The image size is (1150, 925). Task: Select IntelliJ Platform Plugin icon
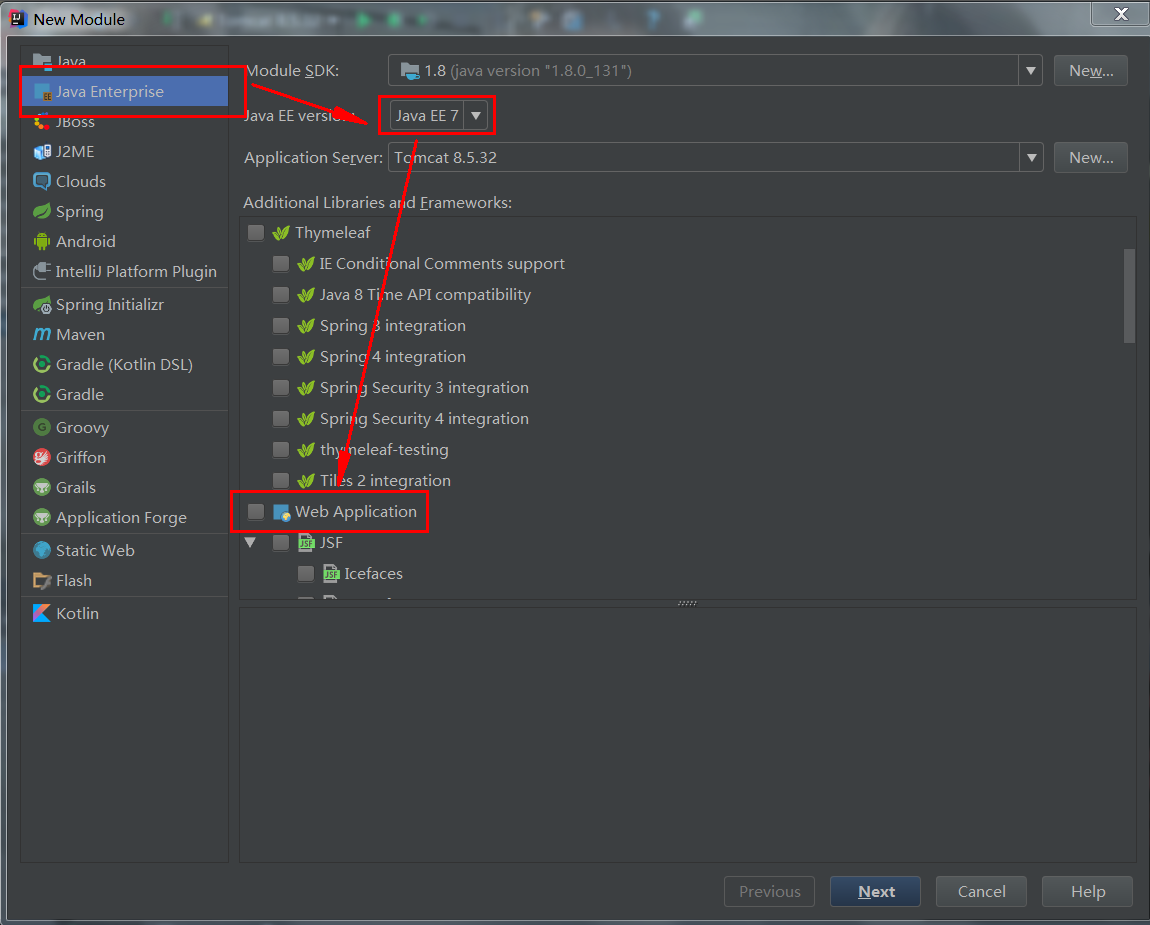click(43, 271)
